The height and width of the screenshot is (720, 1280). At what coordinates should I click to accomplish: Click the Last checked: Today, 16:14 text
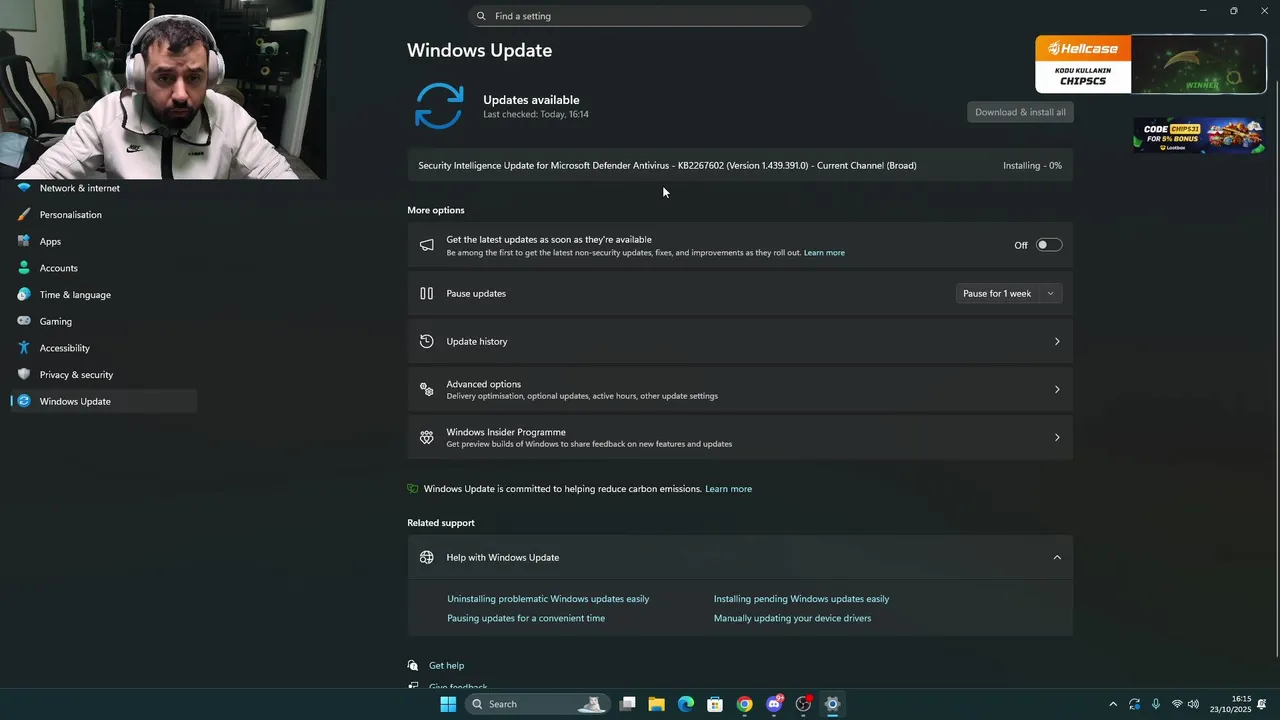tap(536, 114)
